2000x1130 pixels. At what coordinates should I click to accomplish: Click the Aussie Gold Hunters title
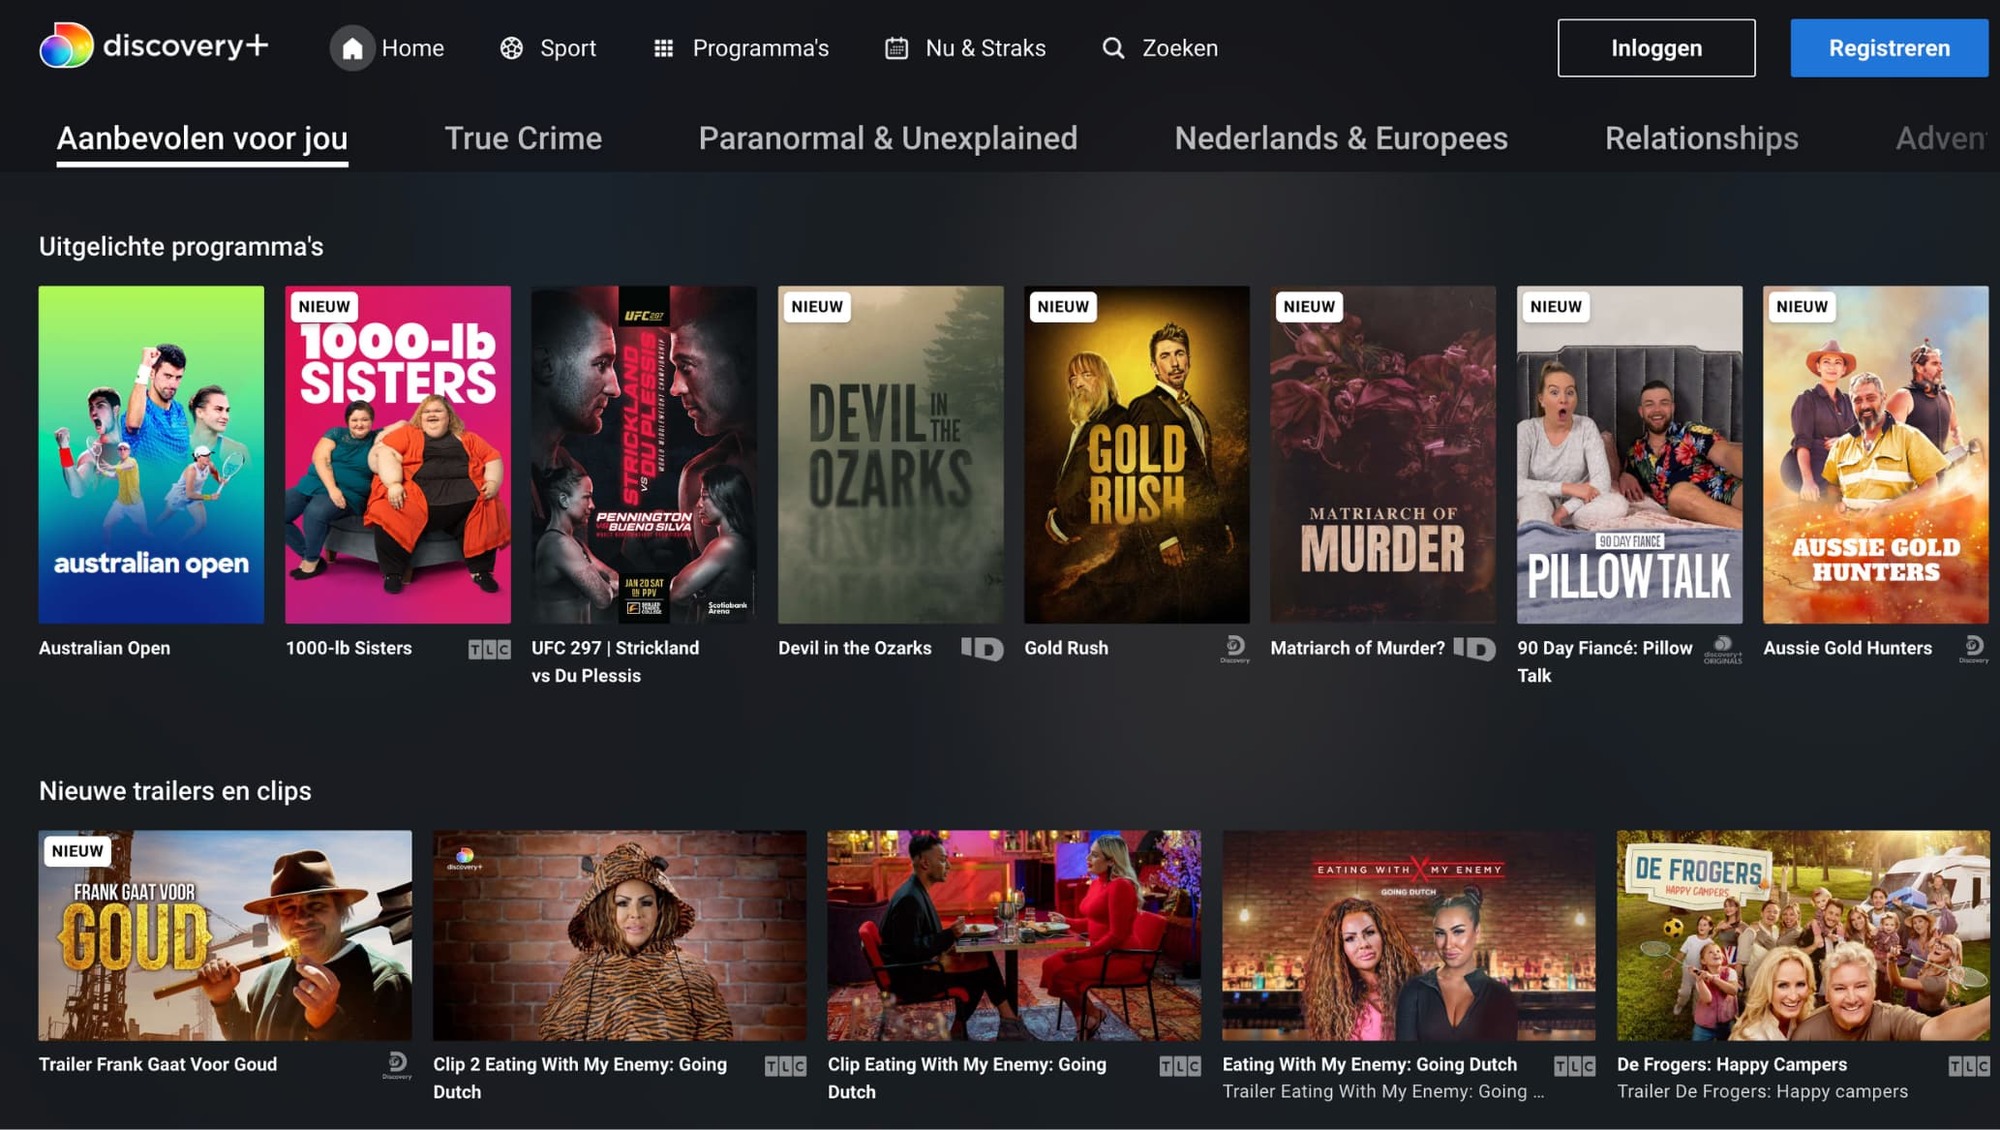coord(1848,648)
